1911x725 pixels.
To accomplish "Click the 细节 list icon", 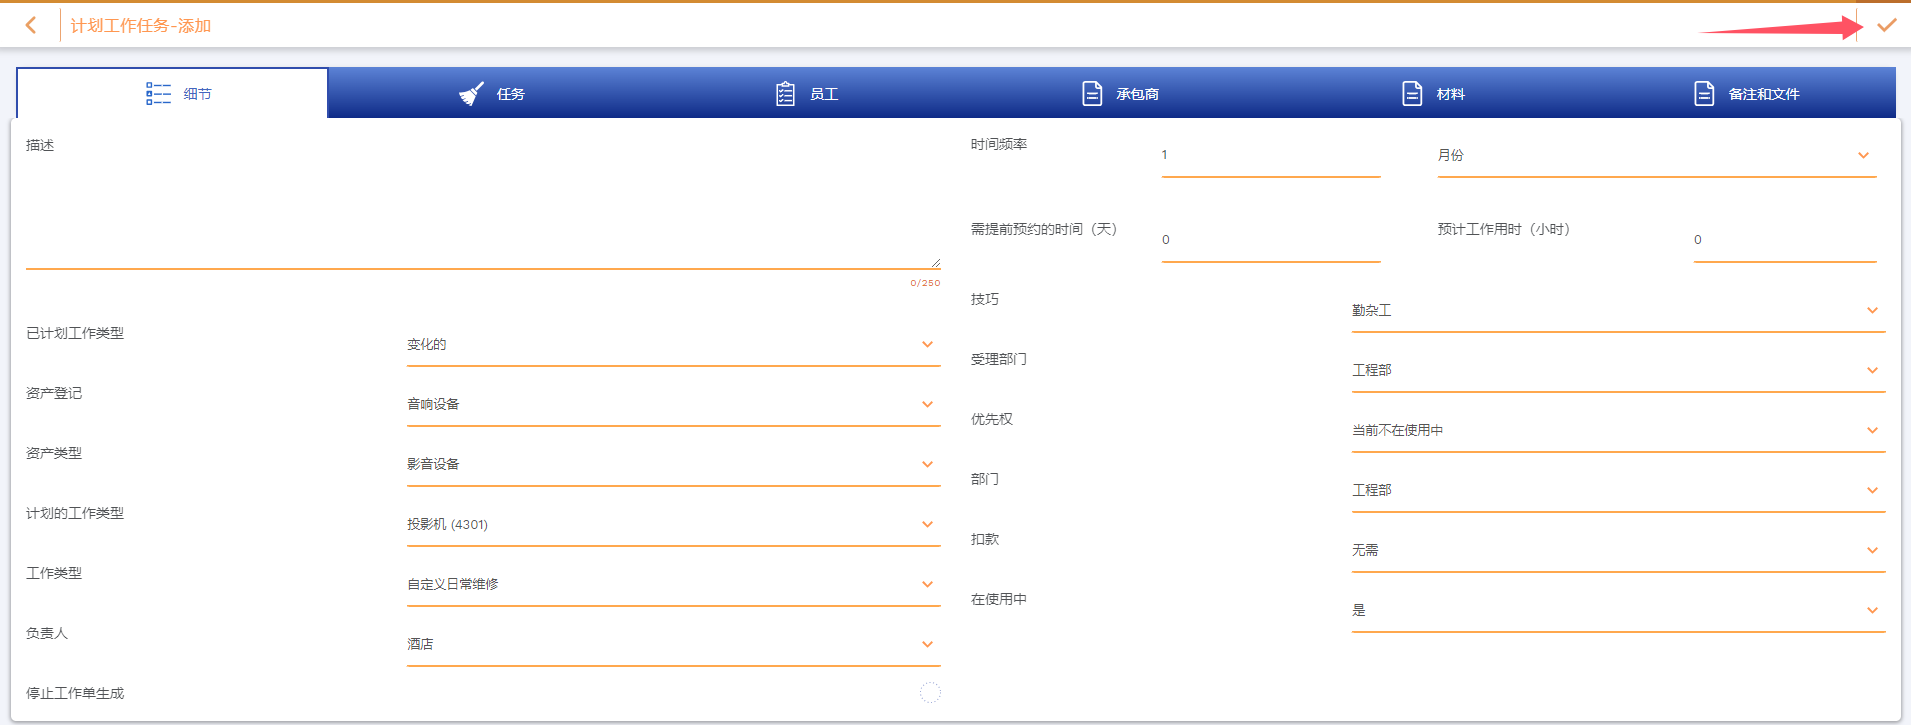I will tap(158, 94).
